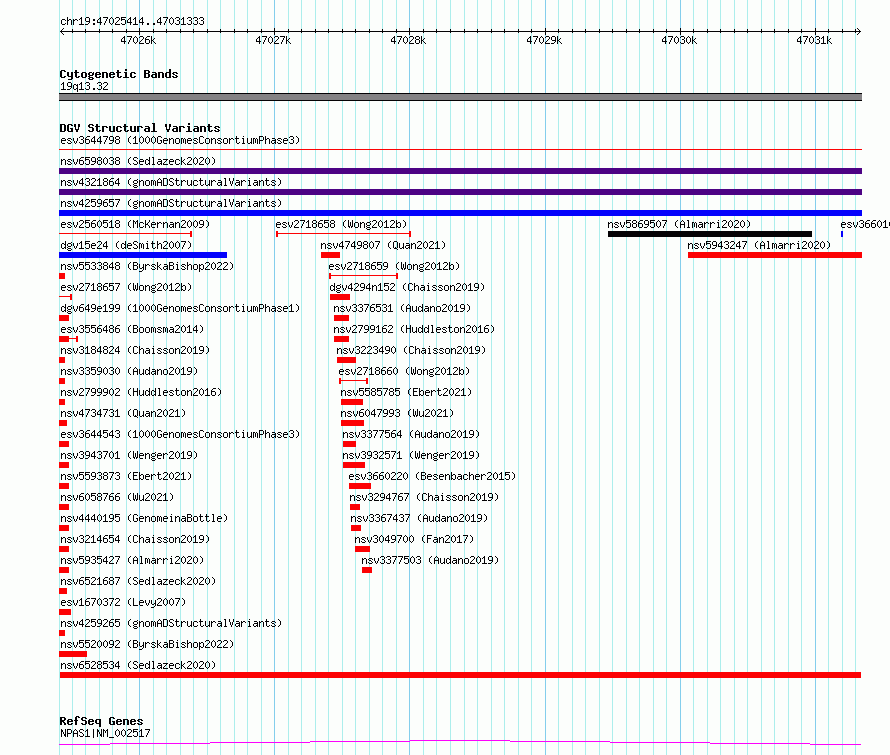Screen dimensions: 890x755
Task: Click the 47028k ruler tick label
Action: [408, 40]
